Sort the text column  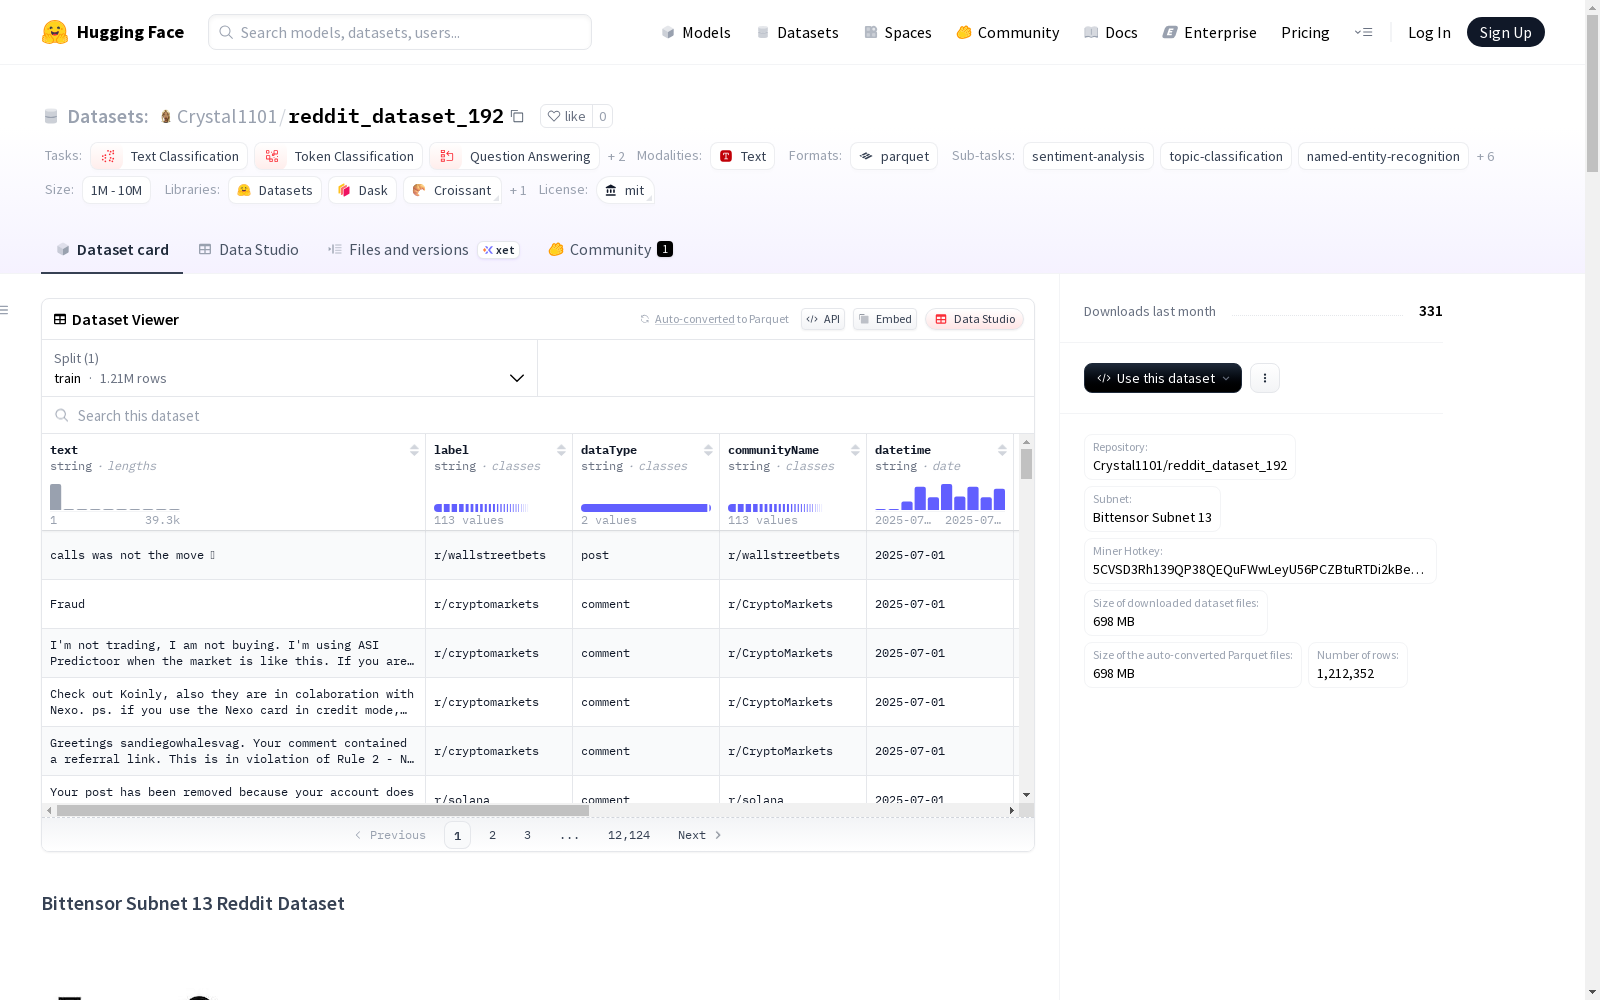point(414,450)
